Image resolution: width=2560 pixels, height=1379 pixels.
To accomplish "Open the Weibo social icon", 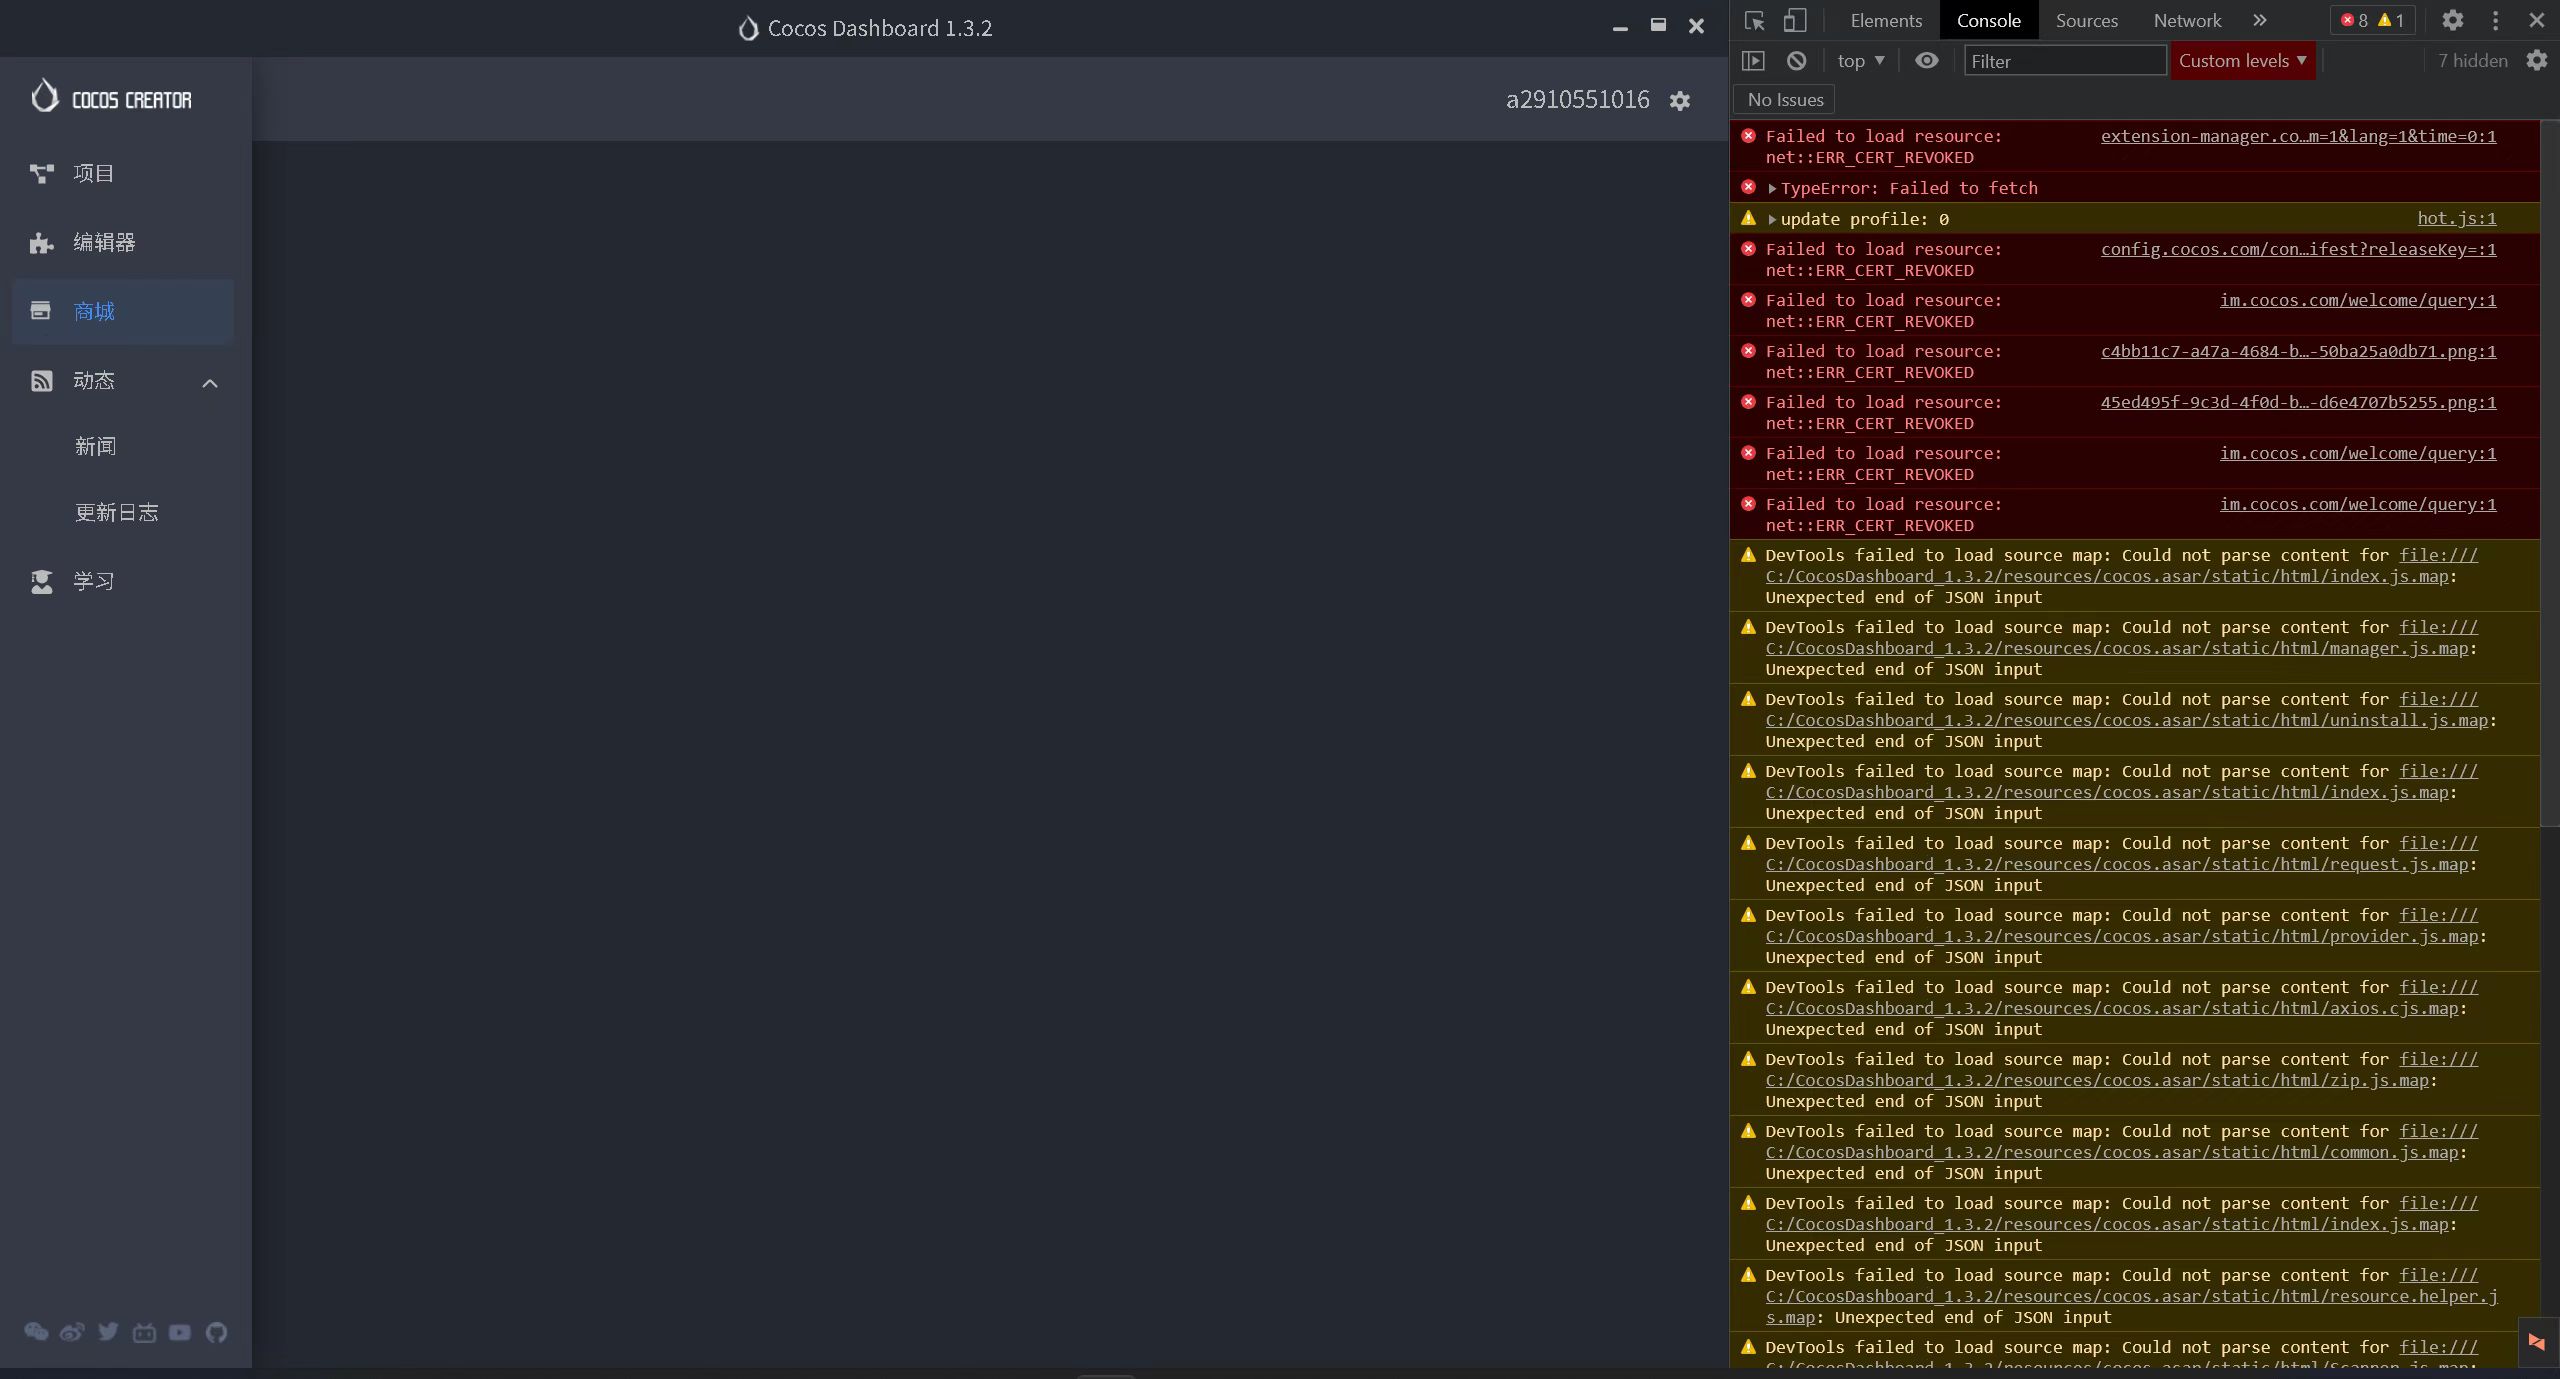I will pos(72,1331).
